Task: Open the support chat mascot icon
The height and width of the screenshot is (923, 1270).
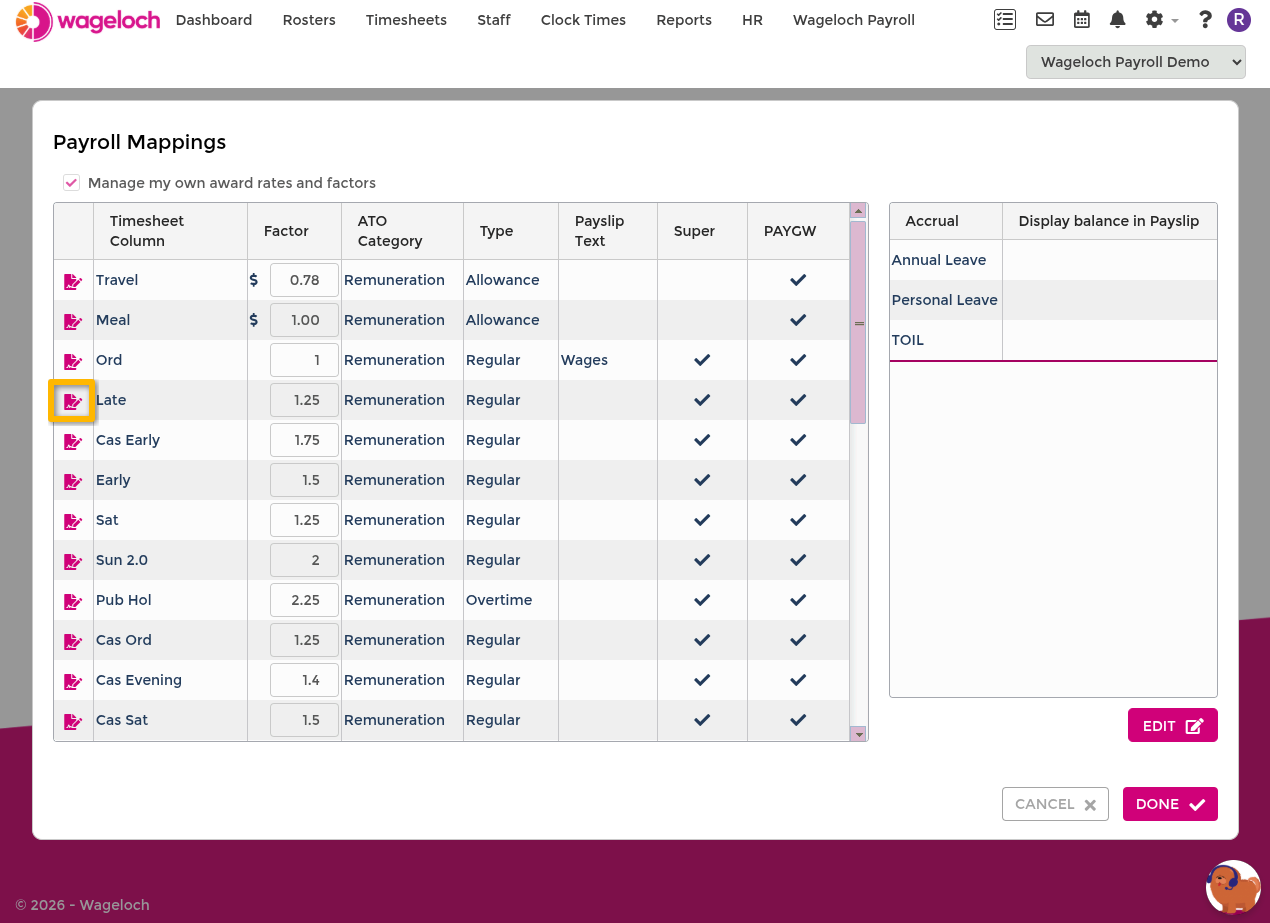Action: tap(1233, 887)
